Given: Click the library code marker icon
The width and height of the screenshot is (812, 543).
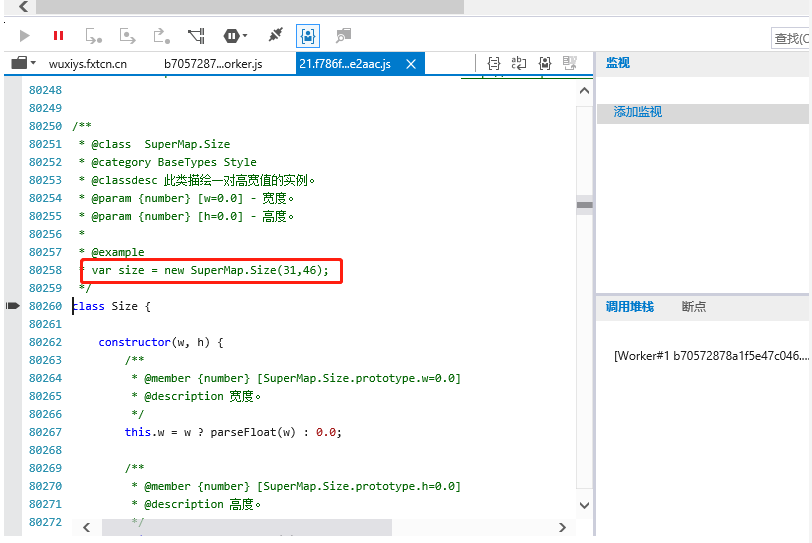Looking at the screenshot, I should (x=545, y=63).
